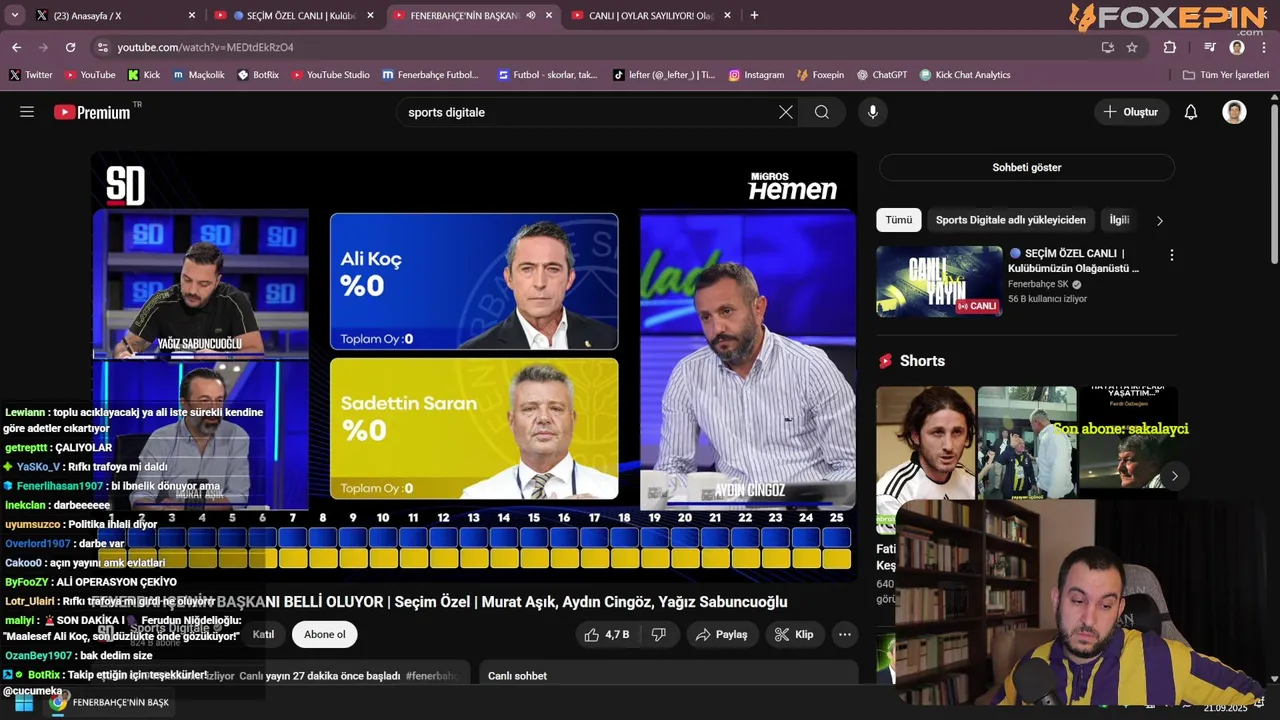Open Kick Chat Analytics bookmark

pos(964,75)
